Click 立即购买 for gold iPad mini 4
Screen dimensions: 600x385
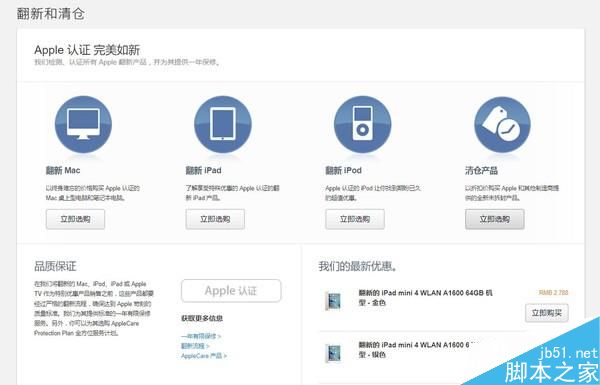tap(546, 313)
